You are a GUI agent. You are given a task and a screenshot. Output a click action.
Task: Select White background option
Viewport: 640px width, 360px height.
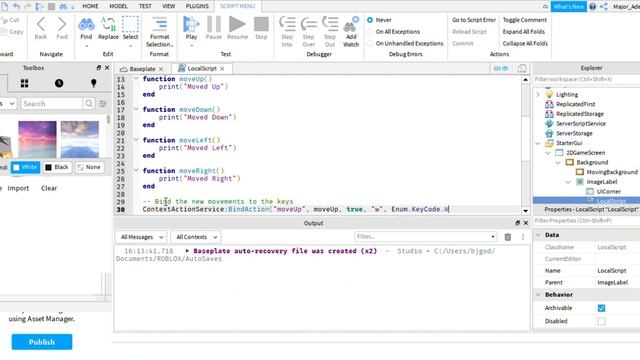(x=25, y=167)
